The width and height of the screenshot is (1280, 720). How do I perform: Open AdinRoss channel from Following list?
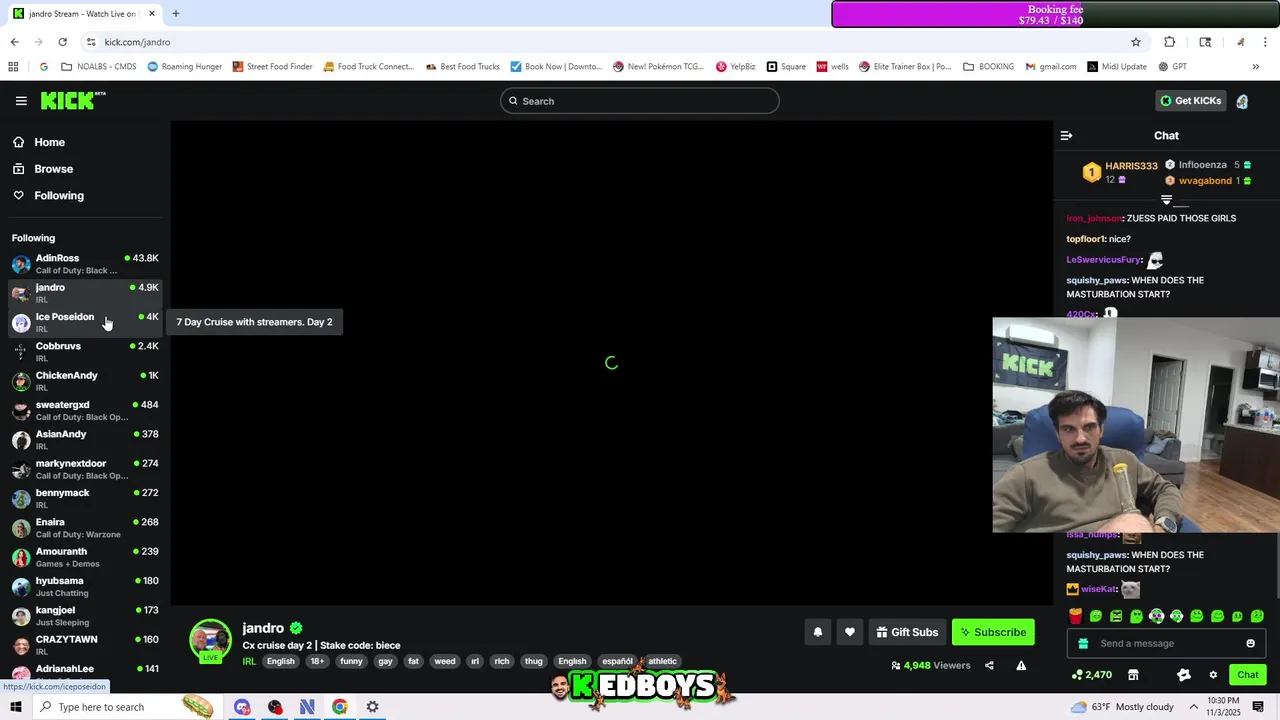tap(84, 264)
